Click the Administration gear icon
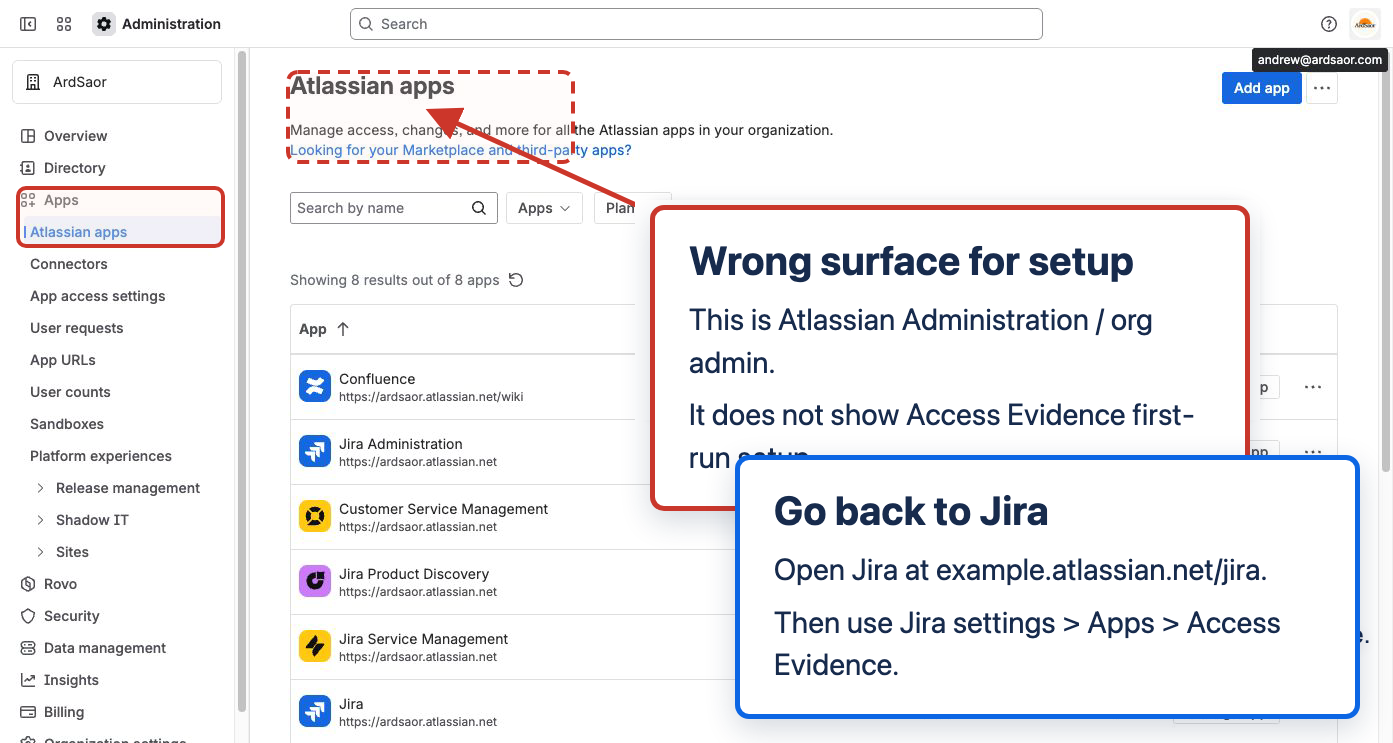 104,24
